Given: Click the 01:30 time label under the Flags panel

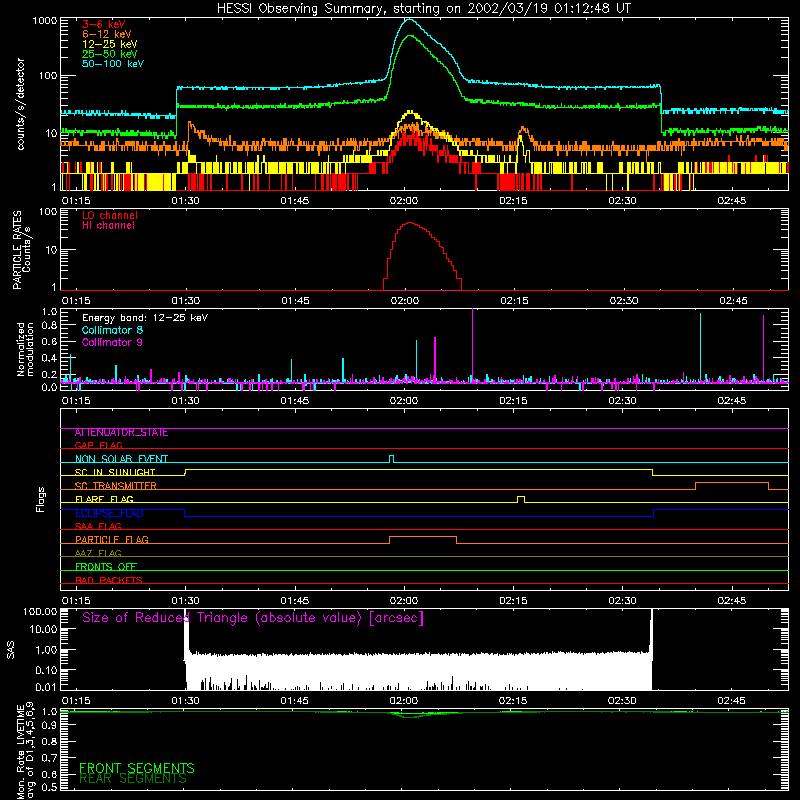Looking at the screenshot, I should pyautogui.click(x=185, y=601).
